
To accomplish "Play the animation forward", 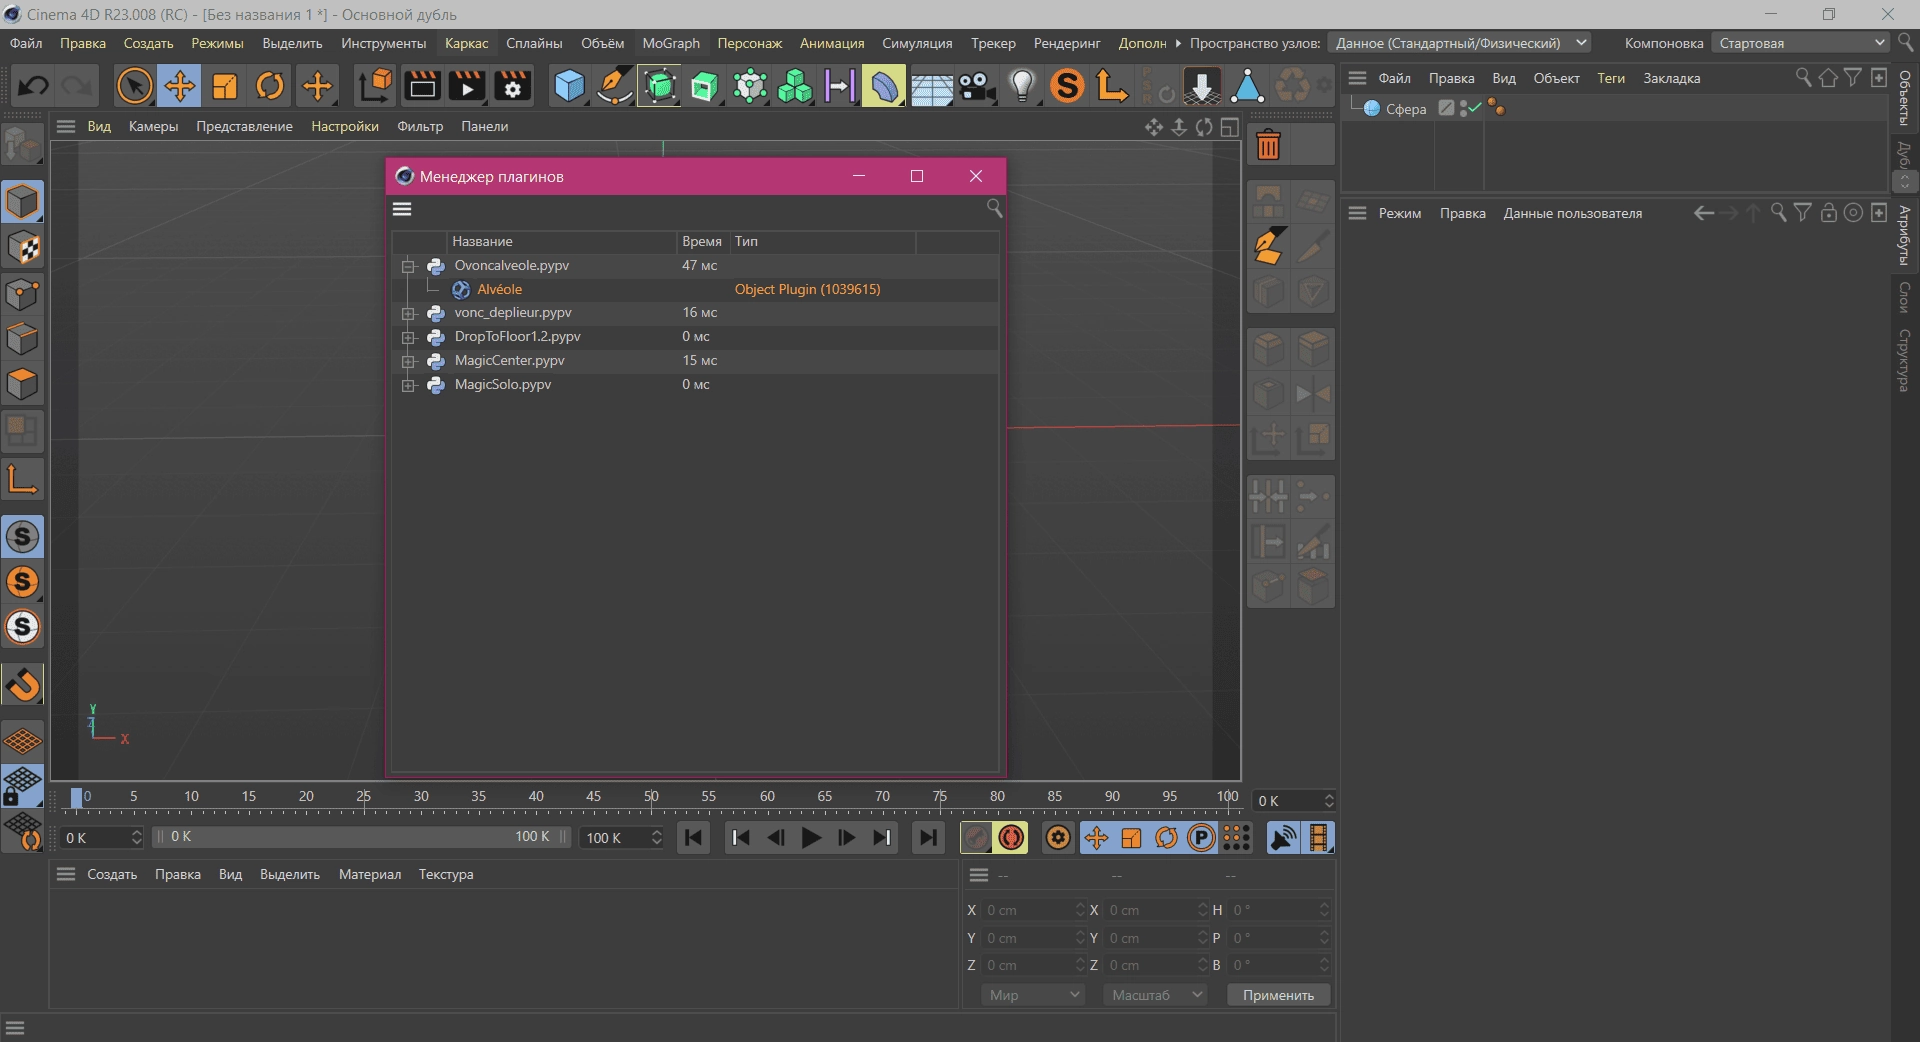I will 811,838.
